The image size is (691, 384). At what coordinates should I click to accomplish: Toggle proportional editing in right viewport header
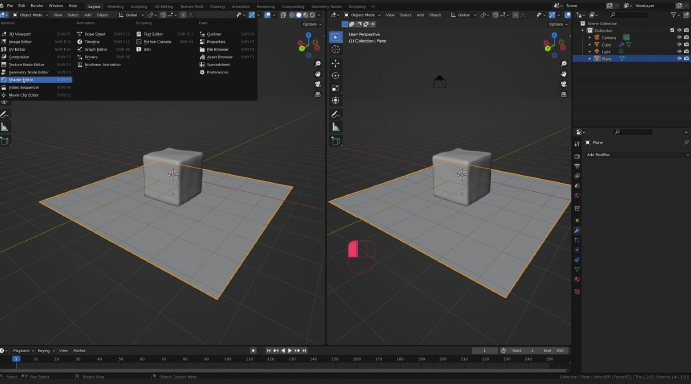coord(516,15)
